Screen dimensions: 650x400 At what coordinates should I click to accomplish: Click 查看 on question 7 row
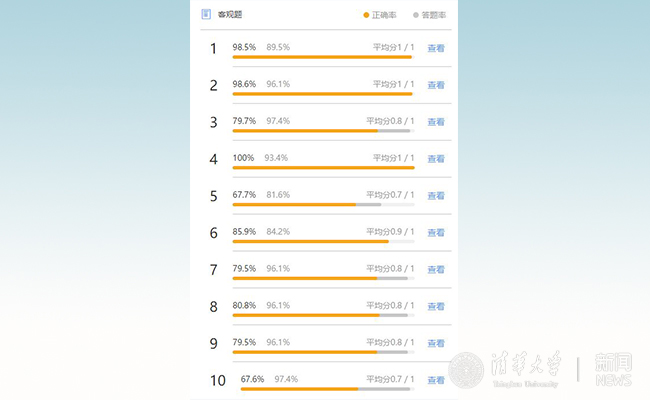tap(436, 270)
